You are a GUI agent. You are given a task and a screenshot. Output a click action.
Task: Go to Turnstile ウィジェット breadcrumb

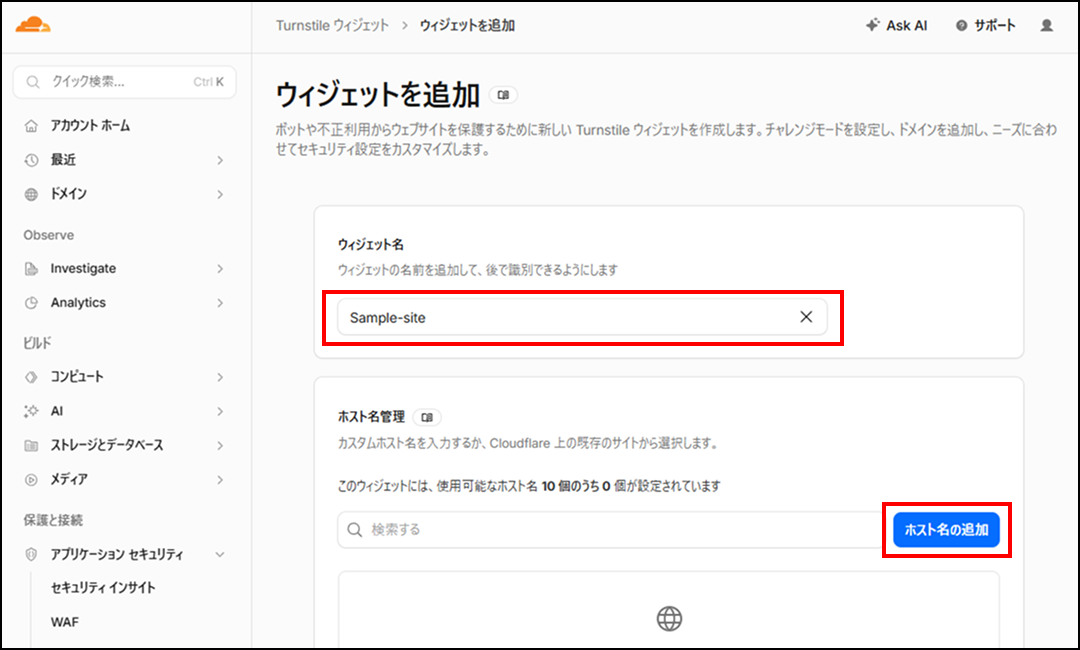[333, 25]
